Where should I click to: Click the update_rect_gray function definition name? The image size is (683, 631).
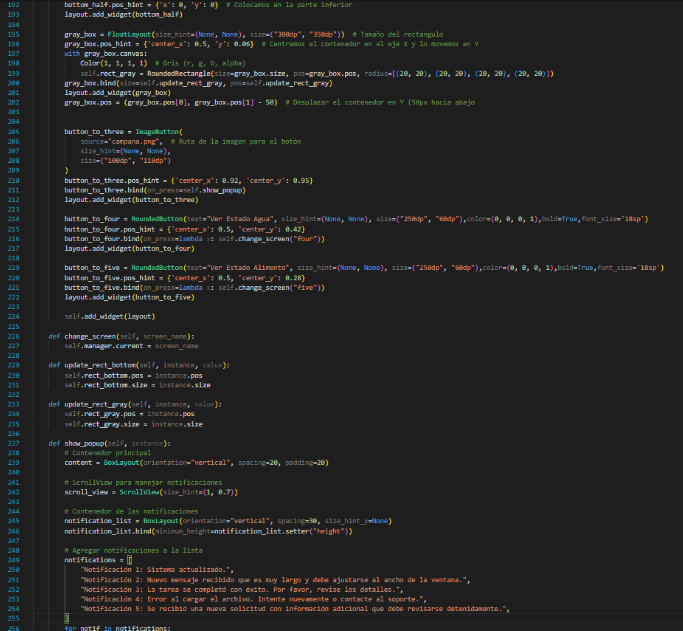(x=98, y=403)
